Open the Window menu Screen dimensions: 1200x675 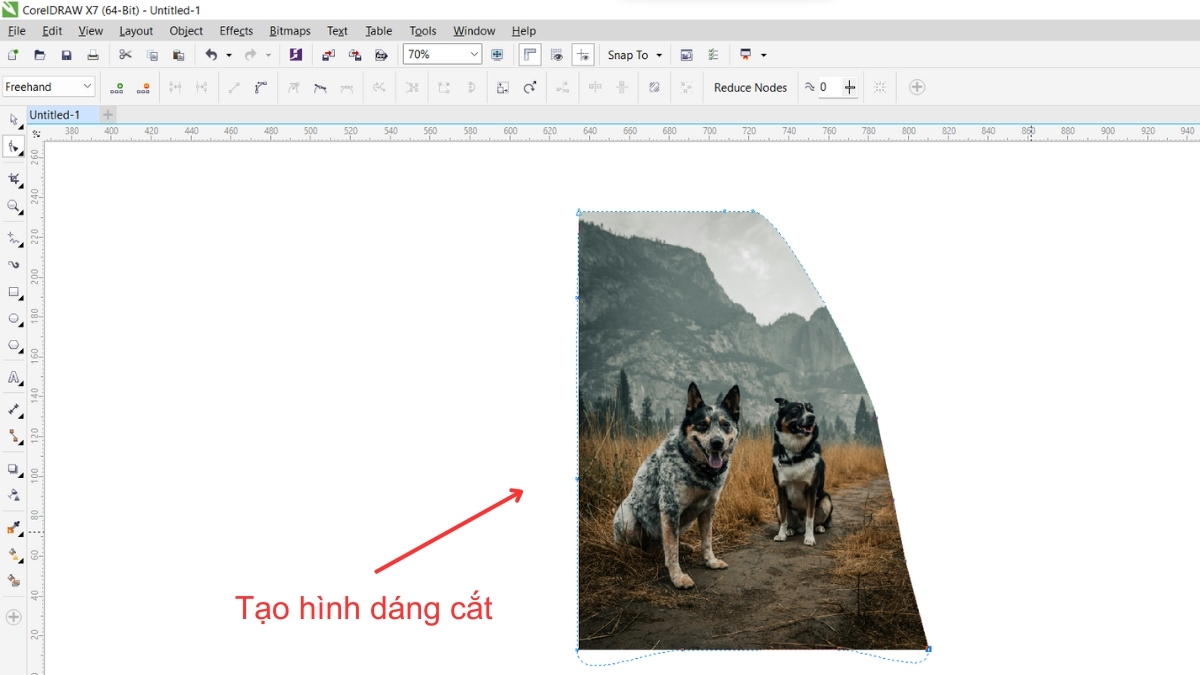pos(474,31)
